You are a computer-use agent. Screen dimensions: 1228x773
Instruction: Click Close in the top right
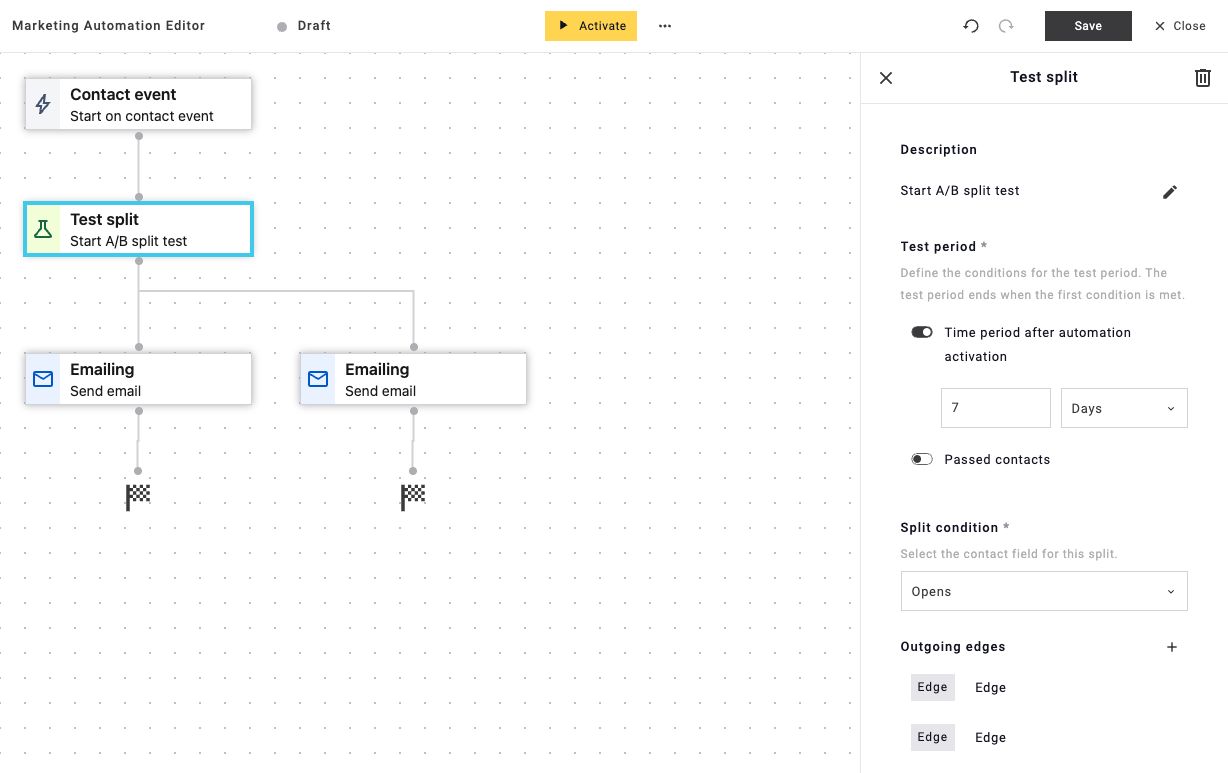coord(1180,26)
